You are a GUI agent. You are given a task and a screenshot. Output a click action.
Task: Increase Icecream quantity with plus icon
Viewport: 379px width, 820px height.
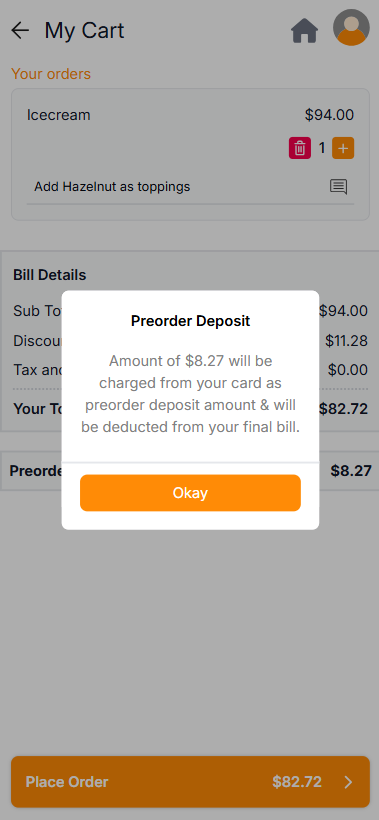click(343, 148)
